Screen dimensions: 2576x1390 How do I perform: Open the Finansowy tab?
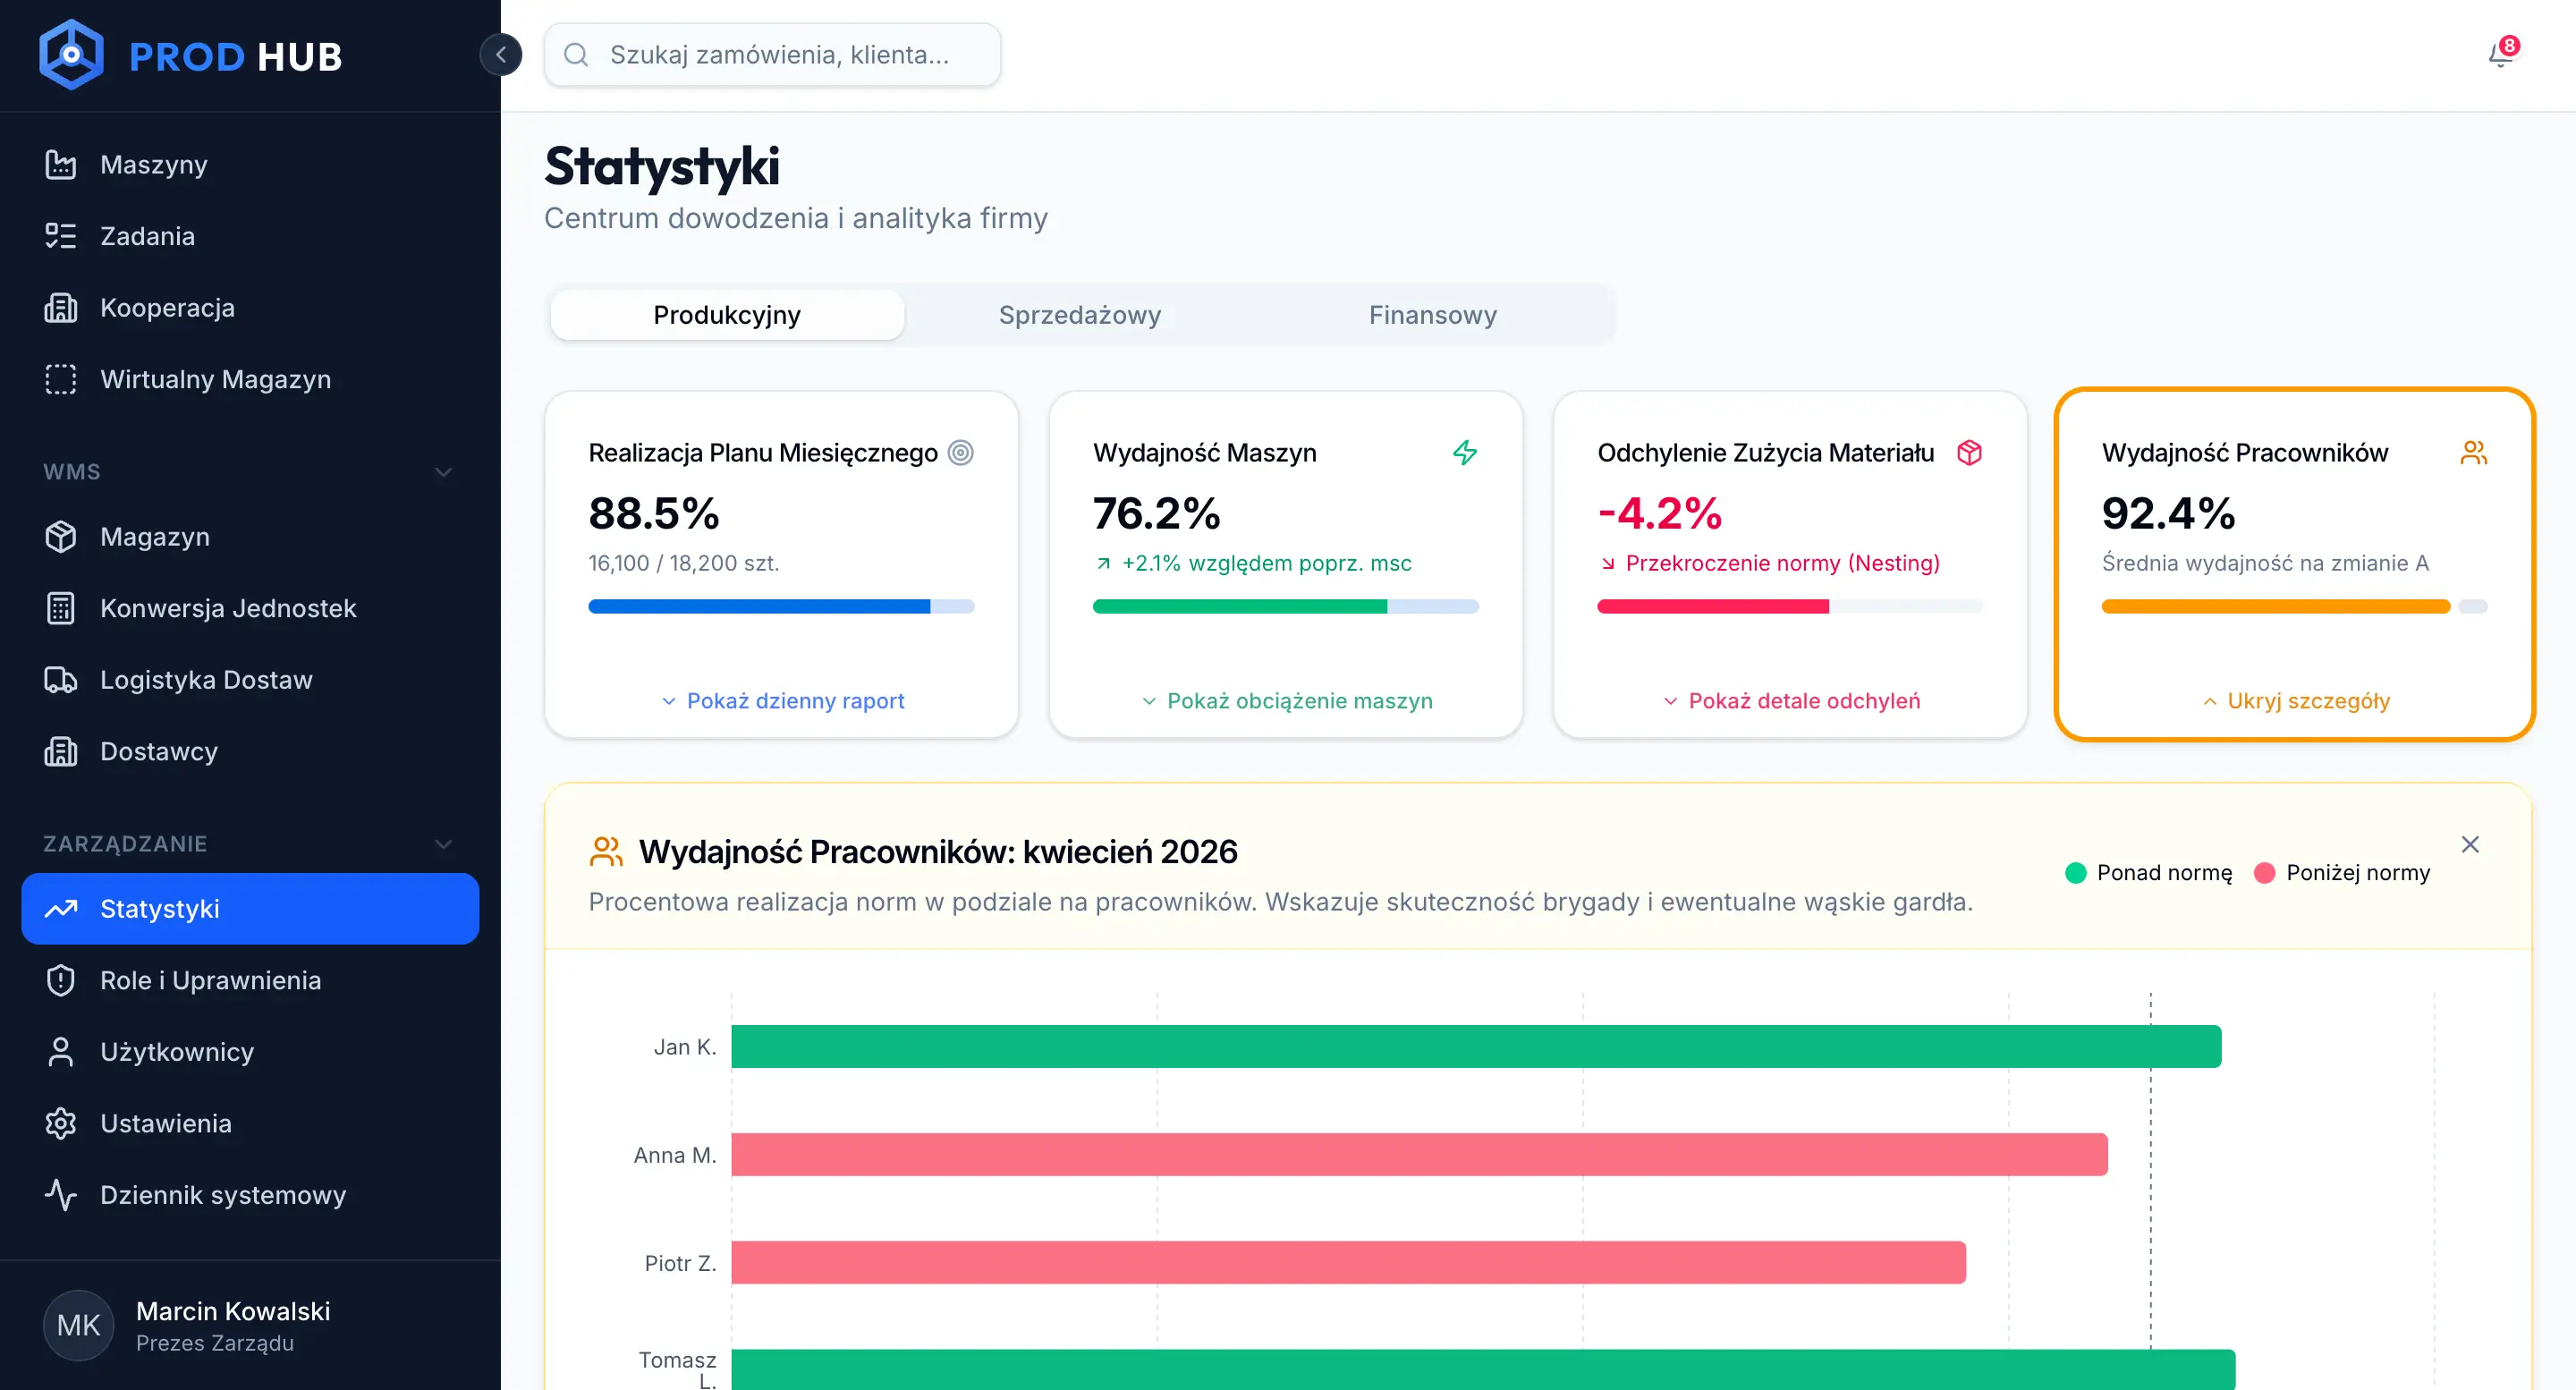[x=1432, y=314]
